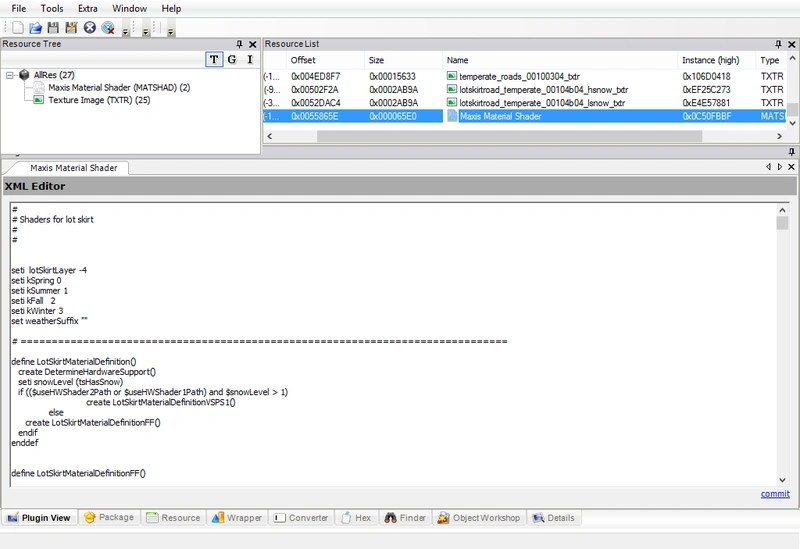Image resolution: width=800 pixels, height=549 pixels.
Task: Click the Save As toolbar icon
Action: tap(71, 28)
